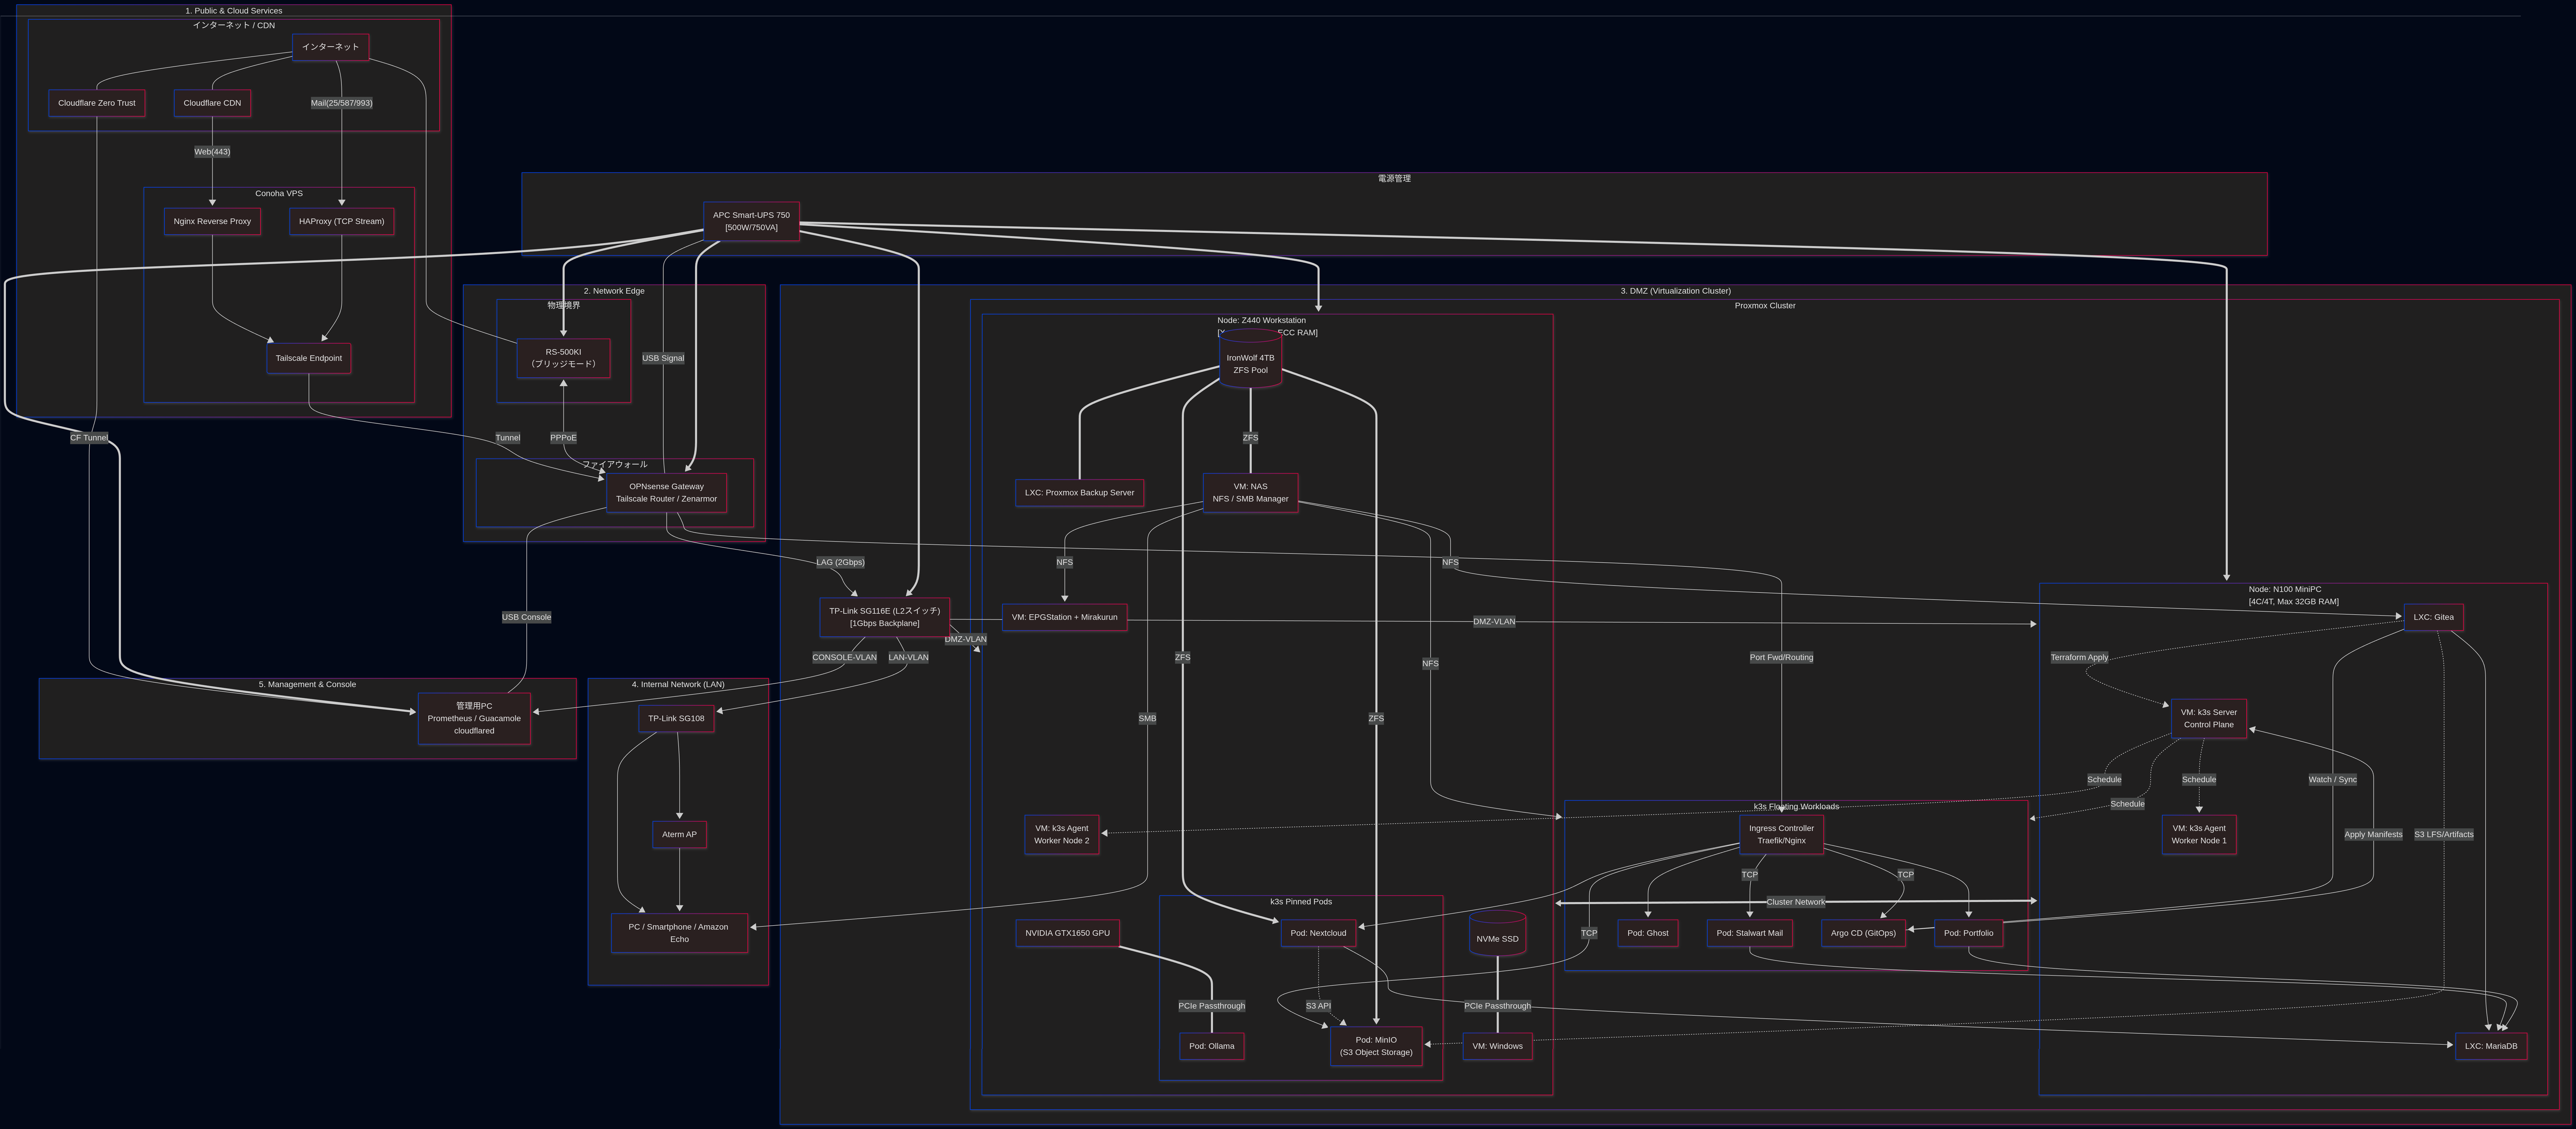Click the SMB edge label
2576x1129 pixels.
coord(1148,719)
